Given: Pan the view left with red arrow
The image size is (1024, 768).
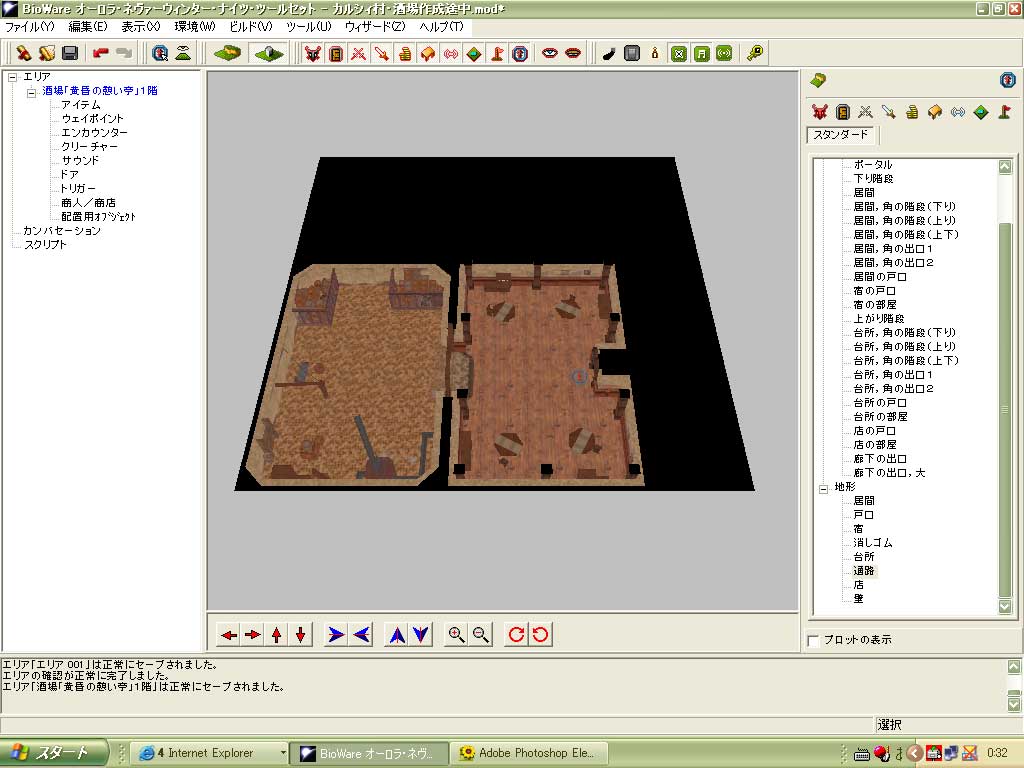Looking at the screenshot, I should 229,634.
